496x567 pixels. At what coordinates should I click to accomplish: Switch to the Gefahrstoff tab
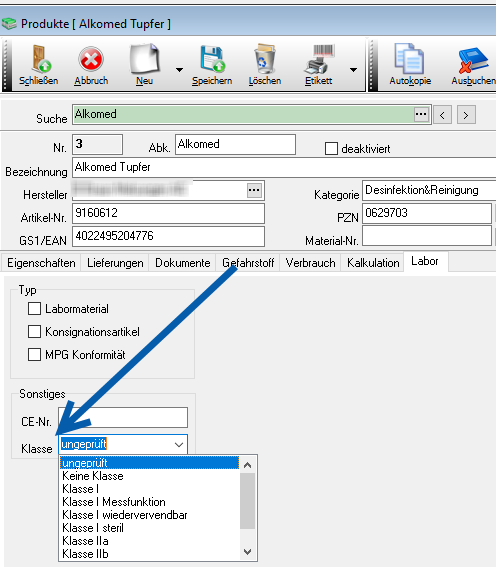(x=248, y=263)
